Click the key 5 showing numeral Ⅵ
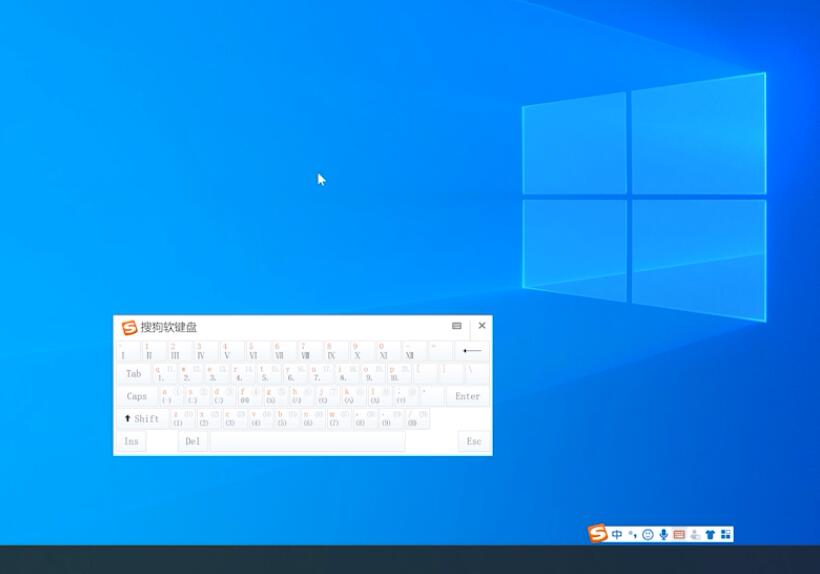 coord(258,351)
